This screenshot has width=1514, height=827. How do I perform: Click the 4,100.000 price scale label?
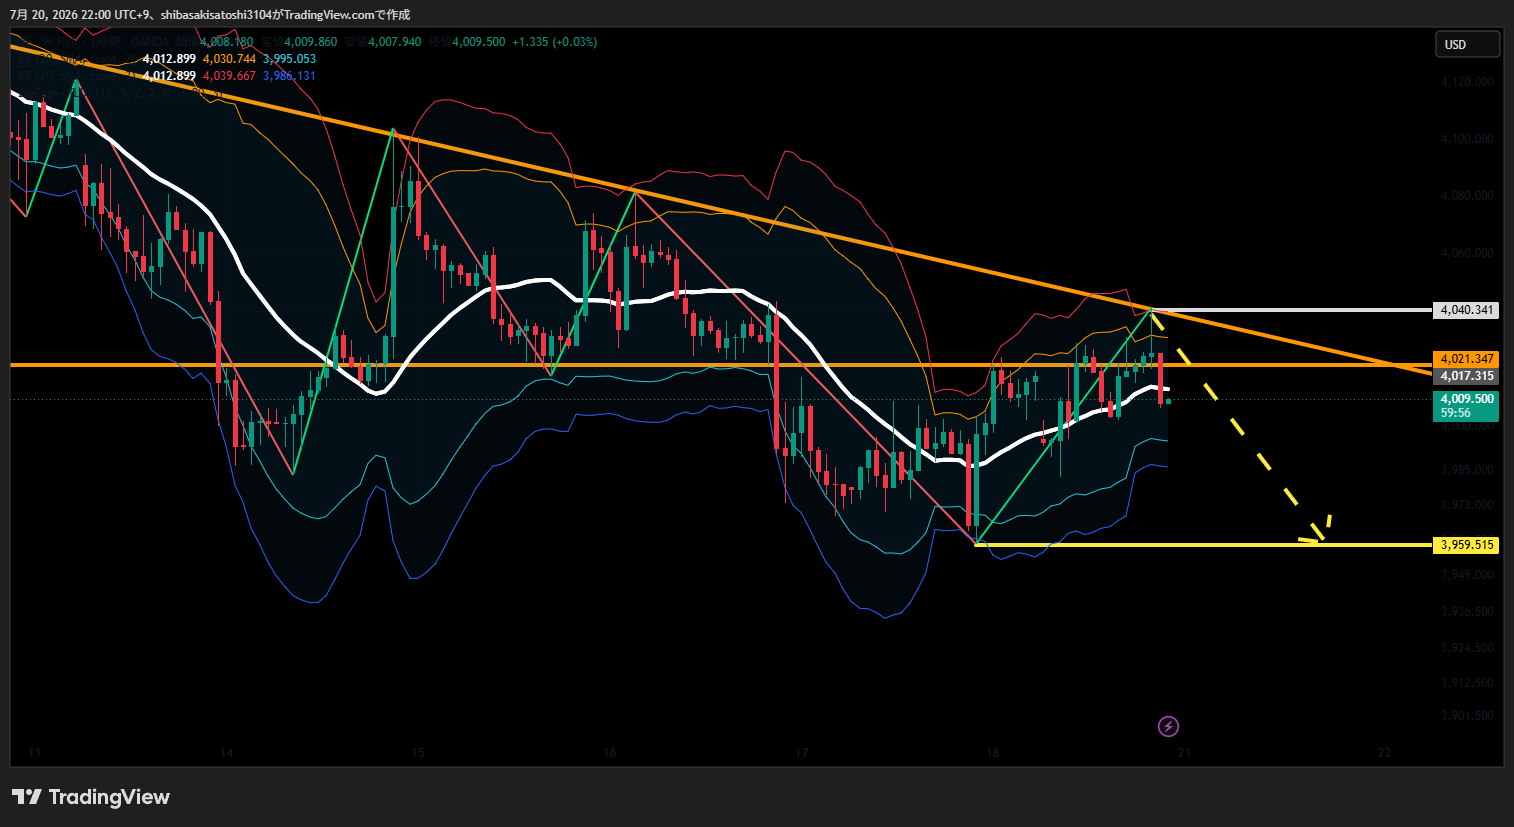[x=1467, y=139]
